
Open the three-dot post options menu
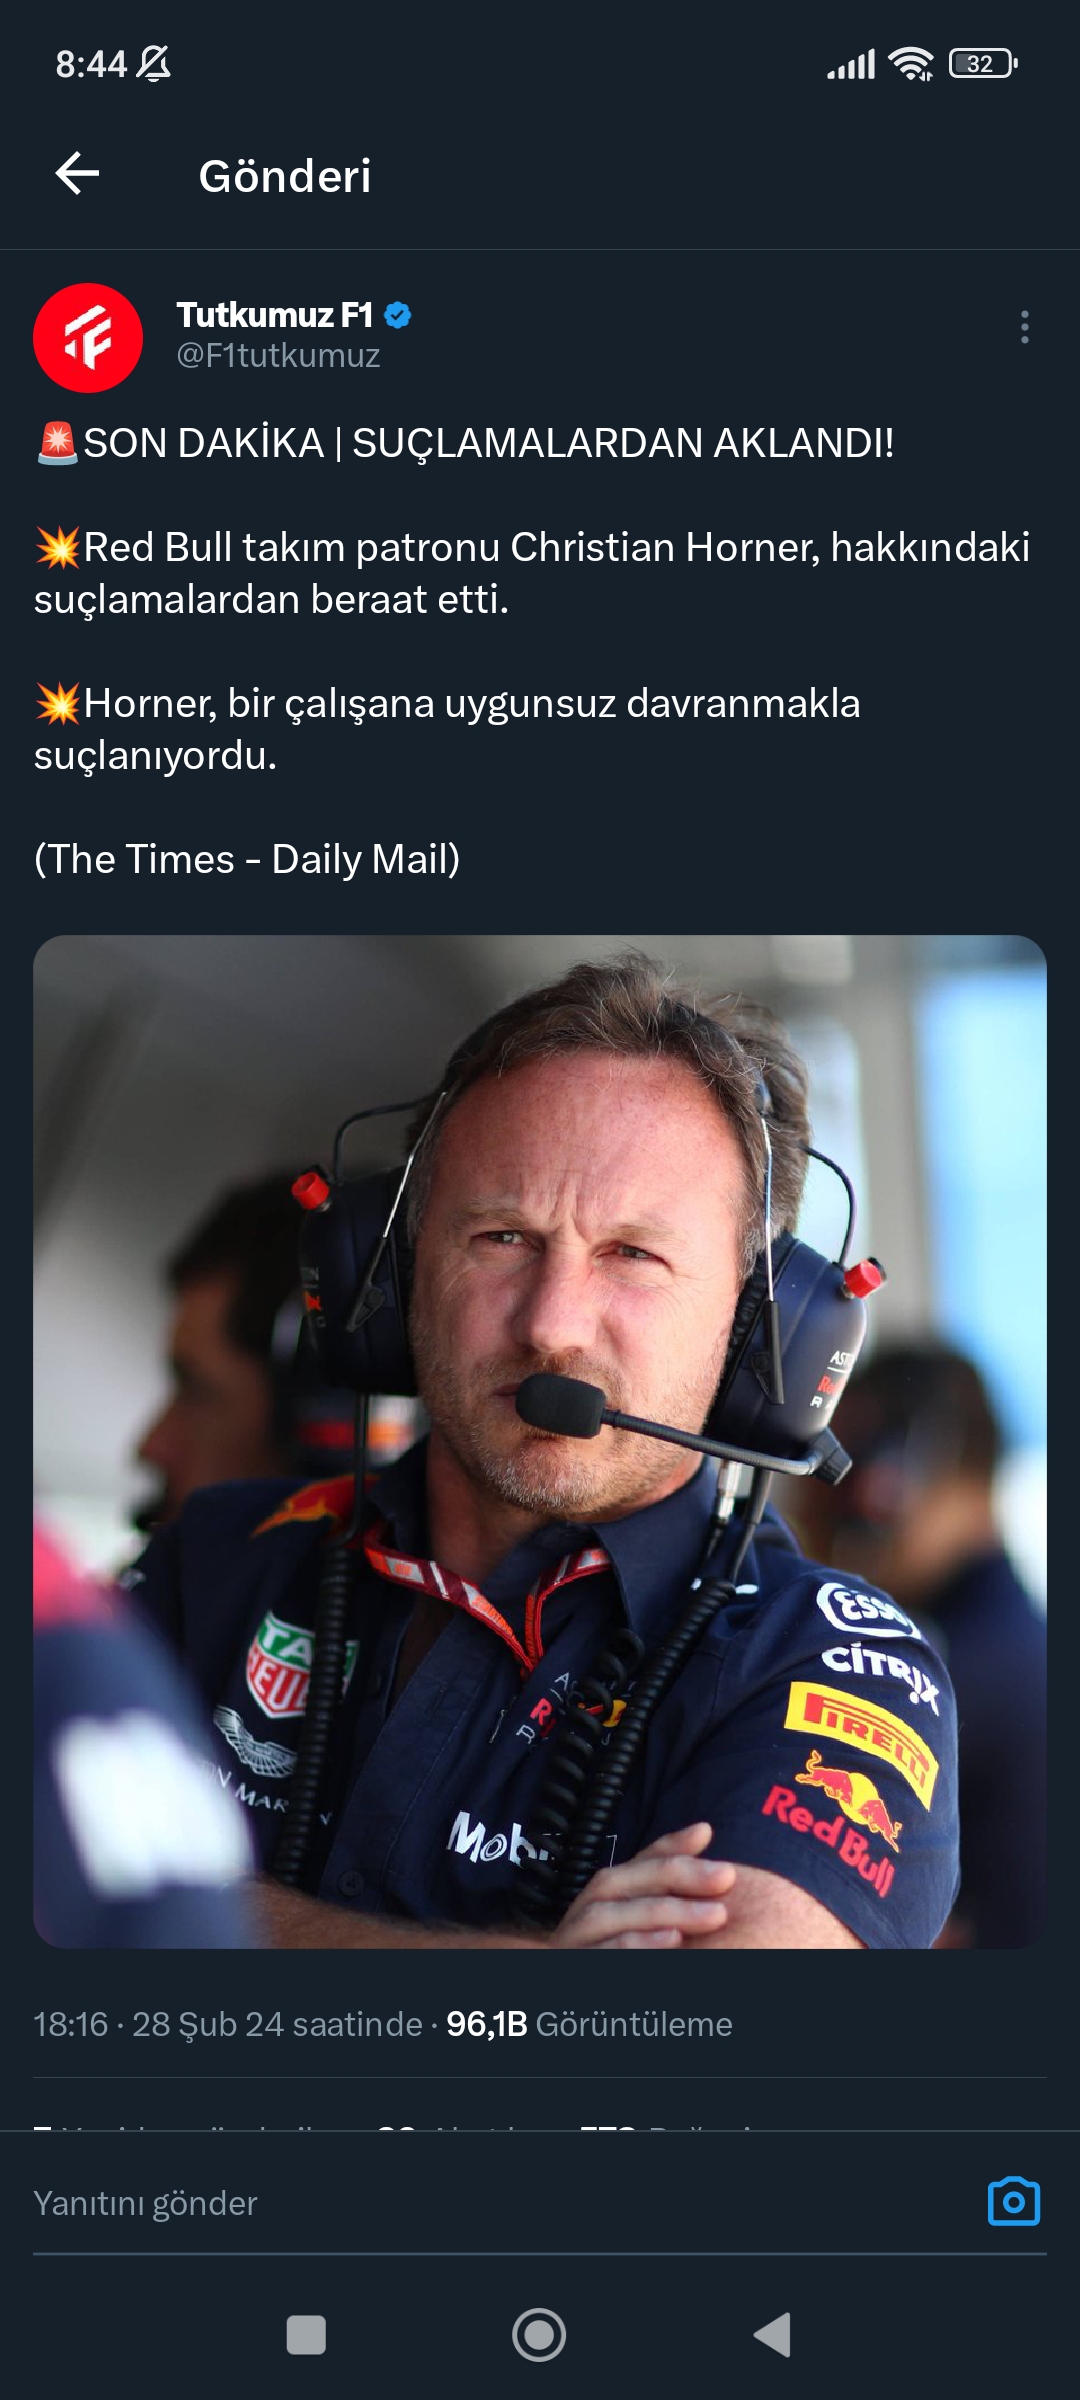coord(1024,327)
